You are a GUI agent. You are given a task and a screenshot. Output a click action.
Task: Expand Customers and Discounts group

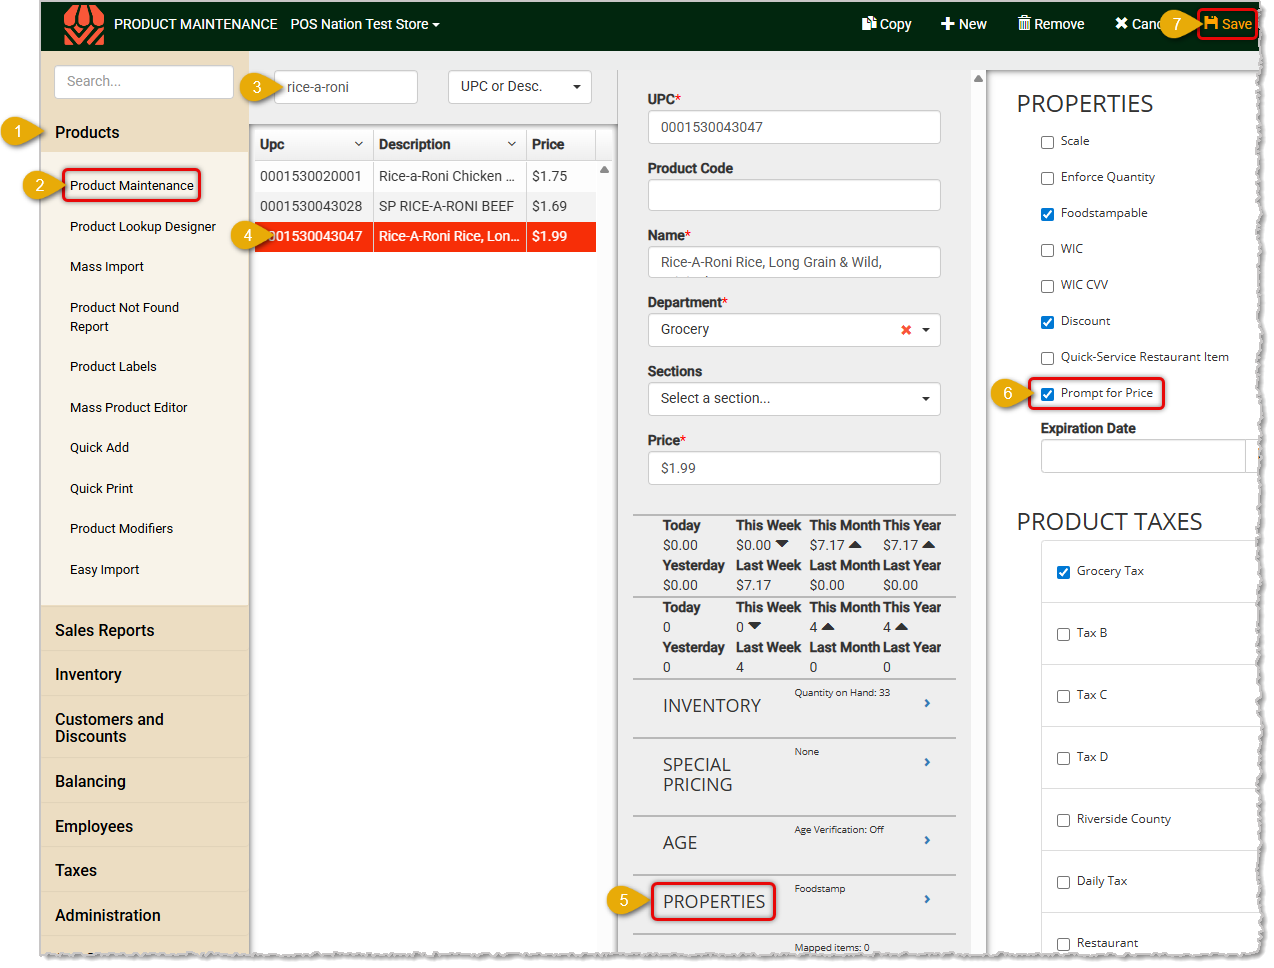(x=109, y=728)
